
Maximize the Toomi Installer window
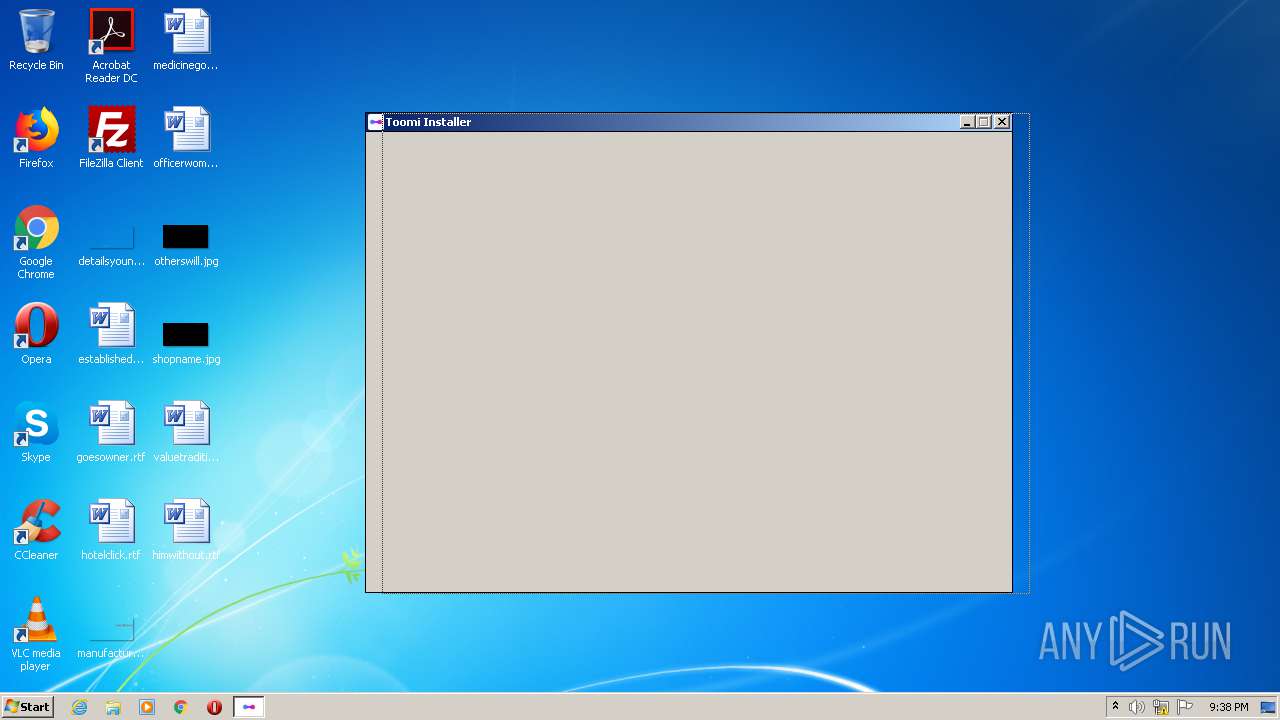pyautogui.click(x=983, y=122)
